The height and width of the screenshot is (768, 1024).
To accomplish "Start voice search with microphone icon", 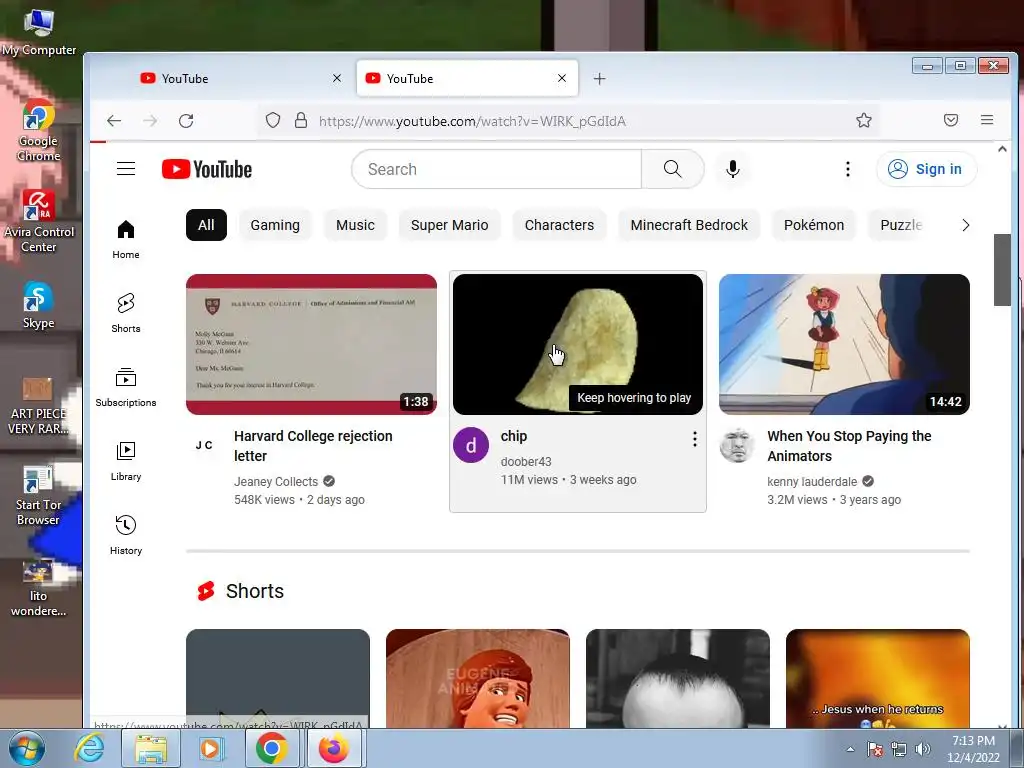I will (733, 169).
